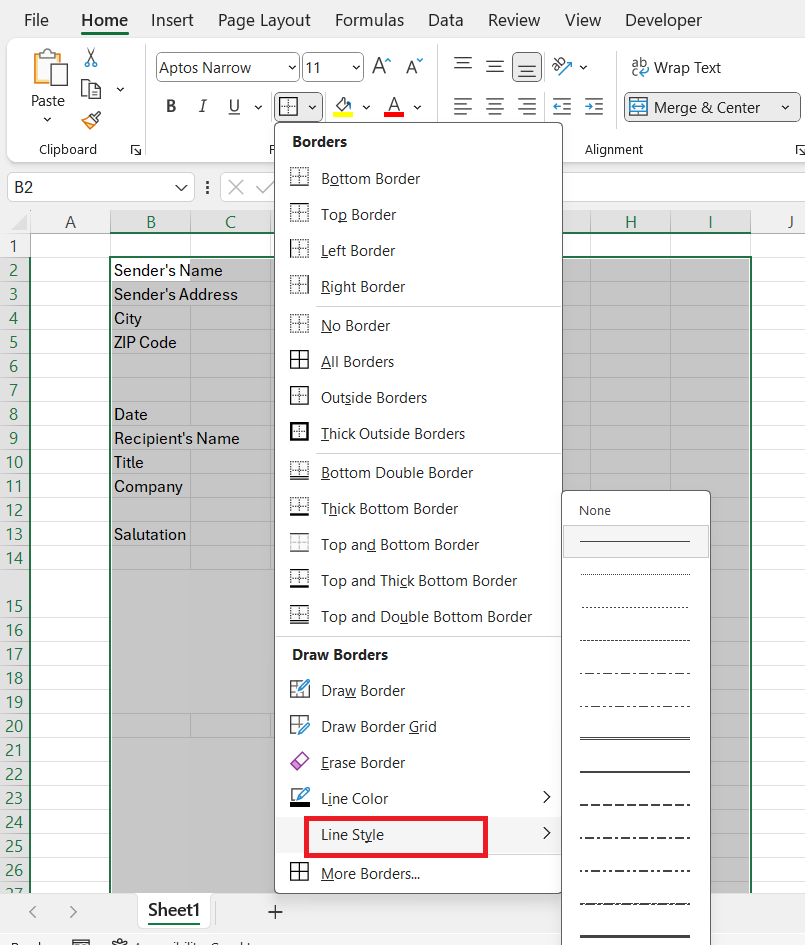Click Increase Font Size icon
Screen dimensions: 805x945
pyautogui.click(x=381, y=66)
